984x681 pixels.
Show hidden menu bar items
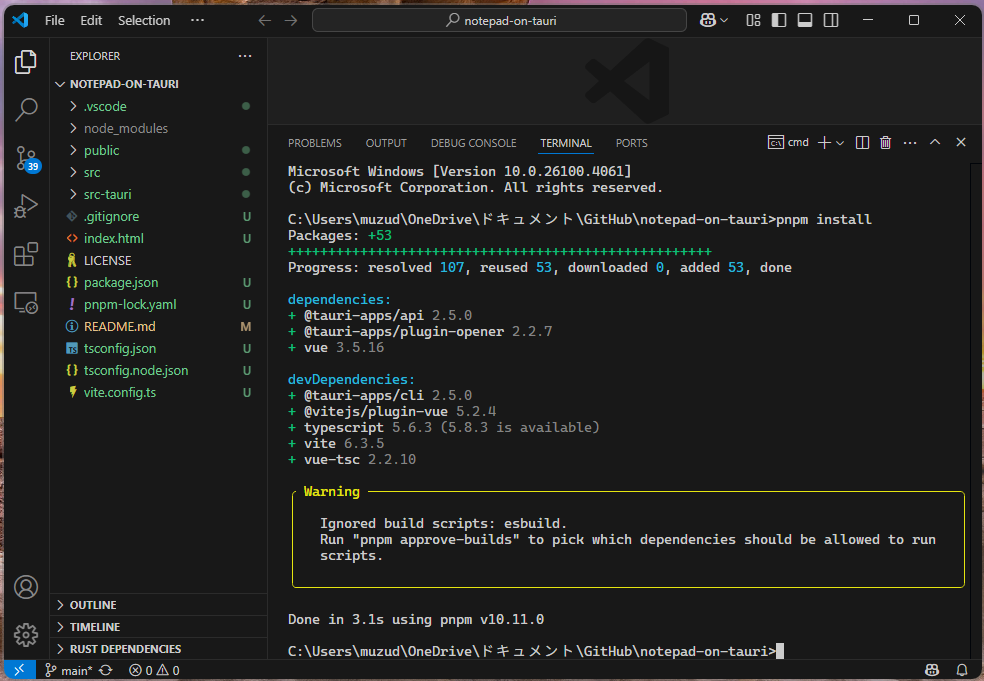click(x=198, y=20)
